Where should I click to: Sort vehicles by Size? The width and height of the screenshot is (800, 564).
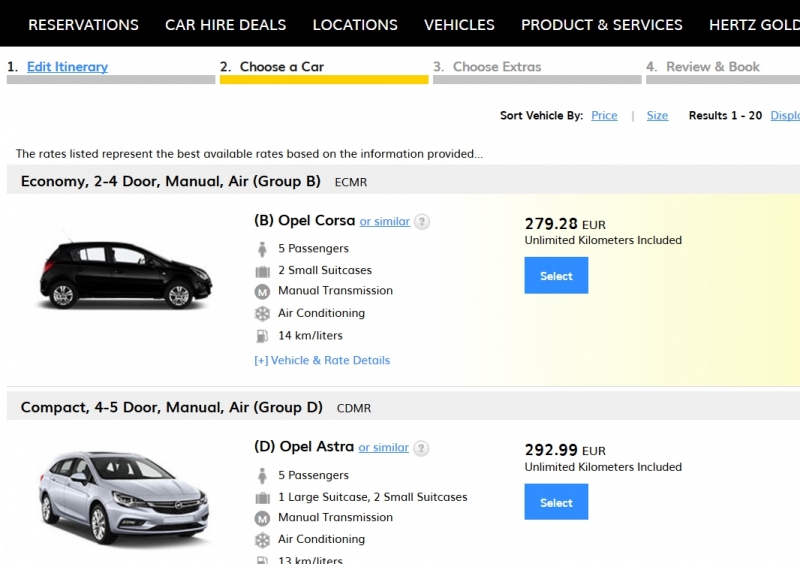(x=657, y=116)
